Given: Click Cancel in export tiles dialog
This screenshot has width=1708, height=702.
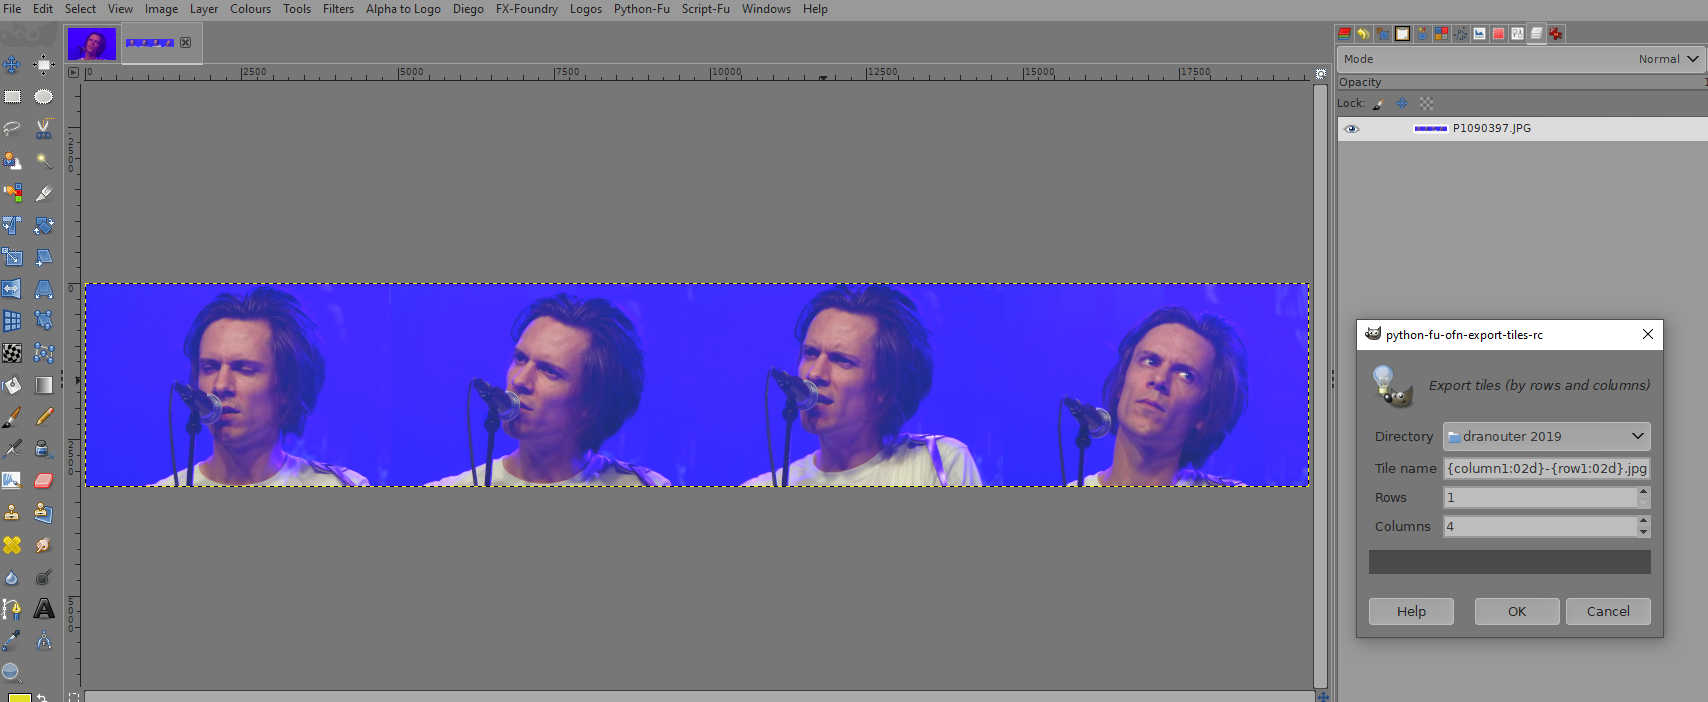Looking at the screenshot, I should (x=1608, y=611).
